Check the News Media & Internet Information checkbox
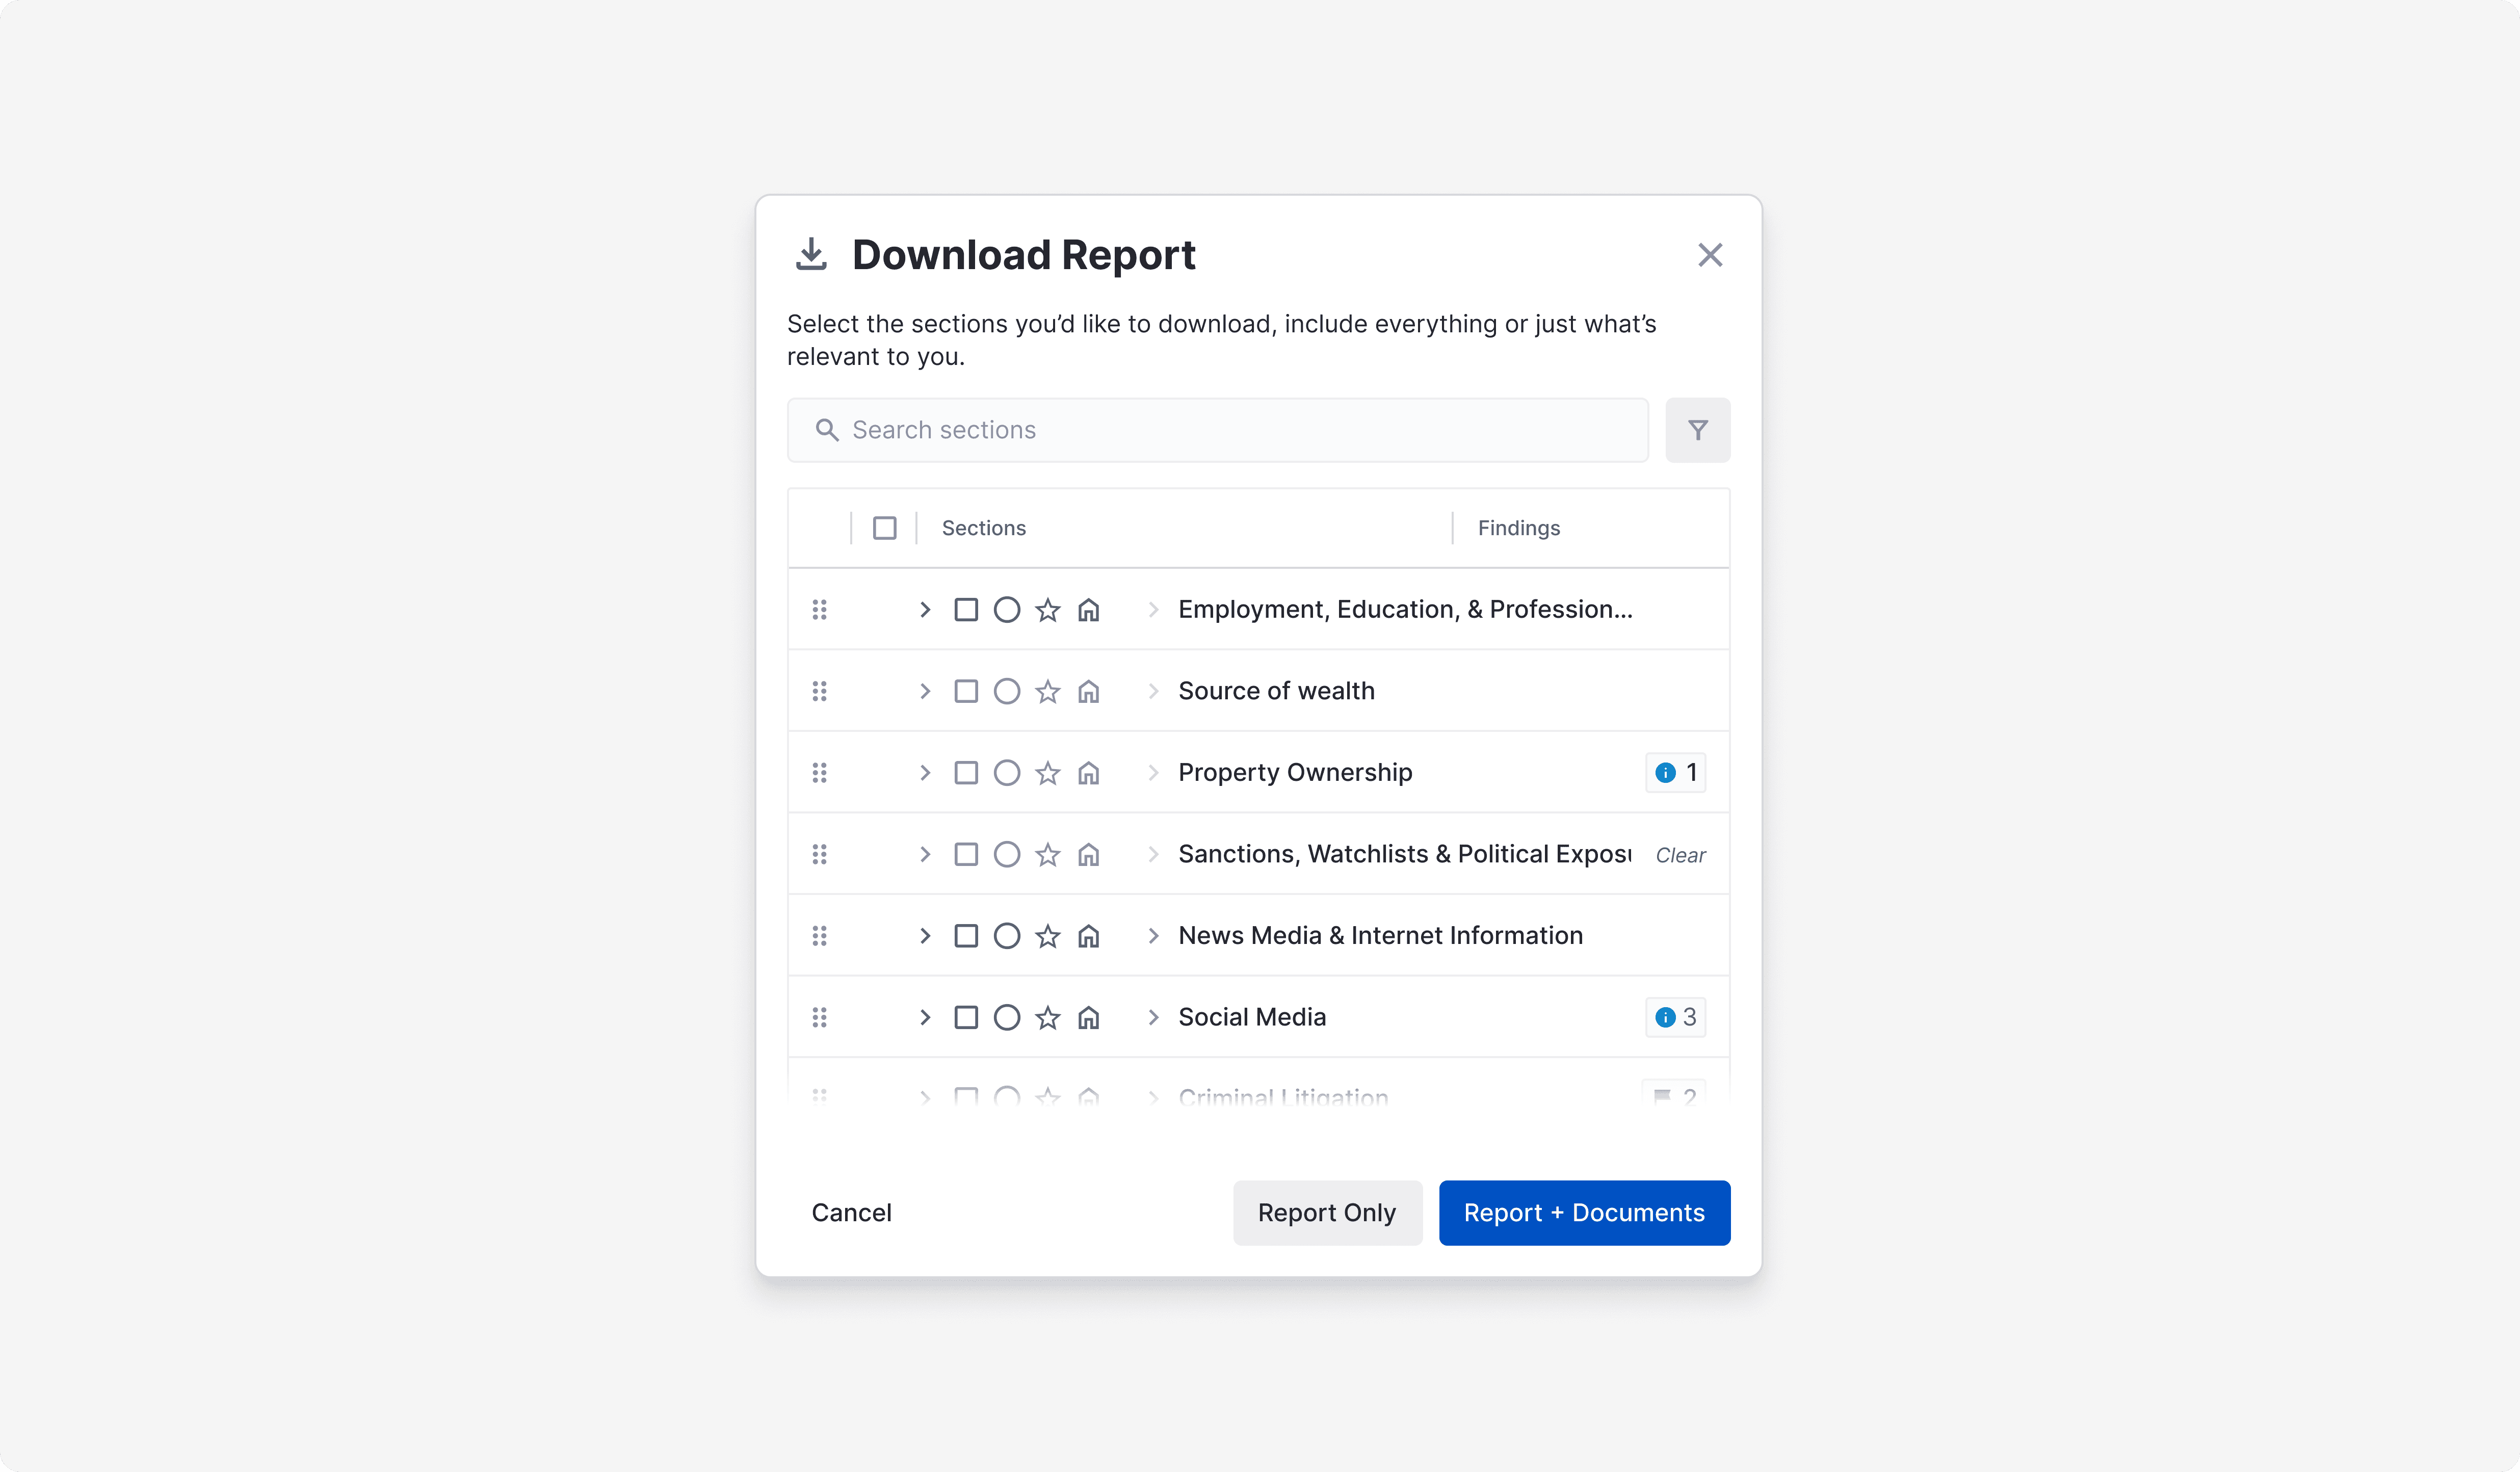Image resolution: width=2520 pixels, height=1472 pixels. [x=965, y=936]
